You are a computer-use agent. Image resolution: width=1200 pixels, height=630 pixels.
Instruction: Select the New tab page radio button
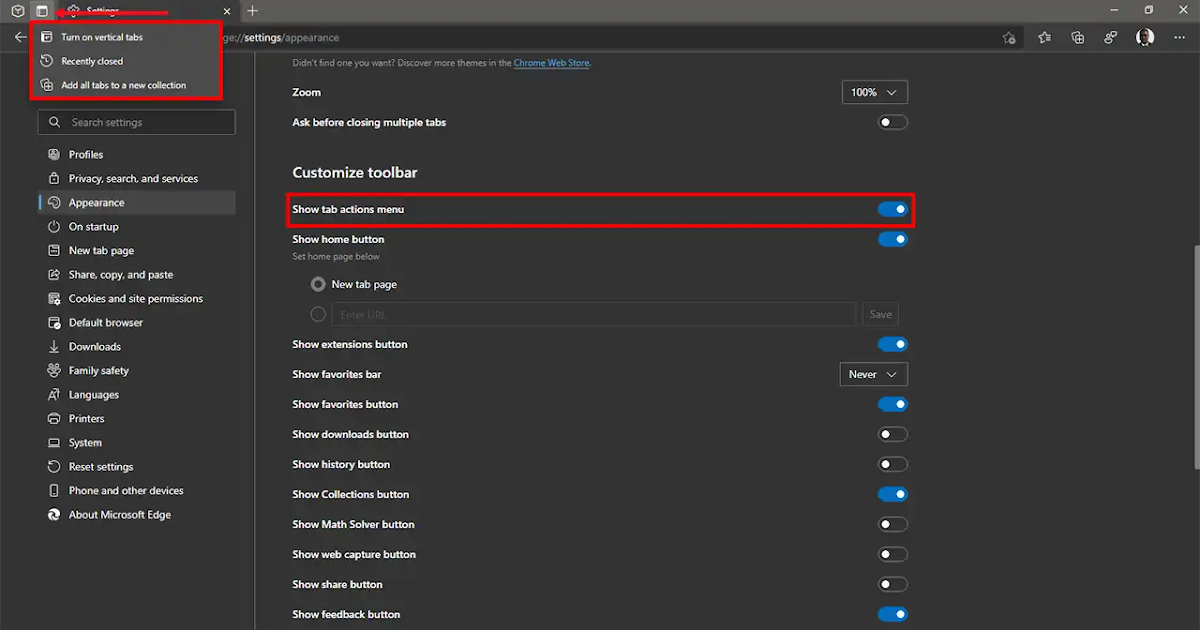[x=317, y=284]
